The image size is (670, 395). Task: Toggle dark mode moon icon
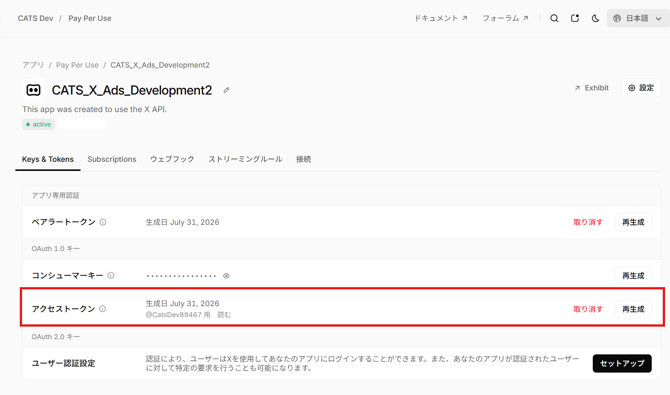pos(595,18)
